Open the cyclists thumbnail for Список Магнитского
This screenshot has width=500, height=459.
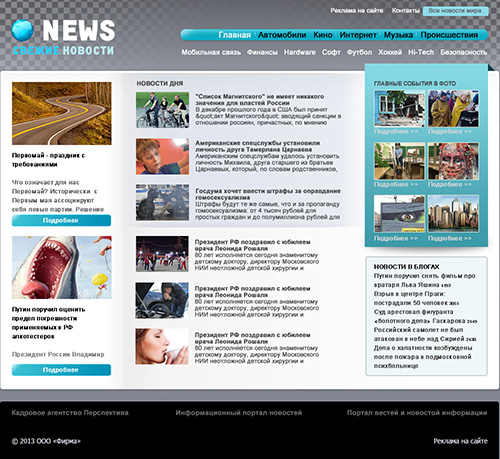point(162,110)
